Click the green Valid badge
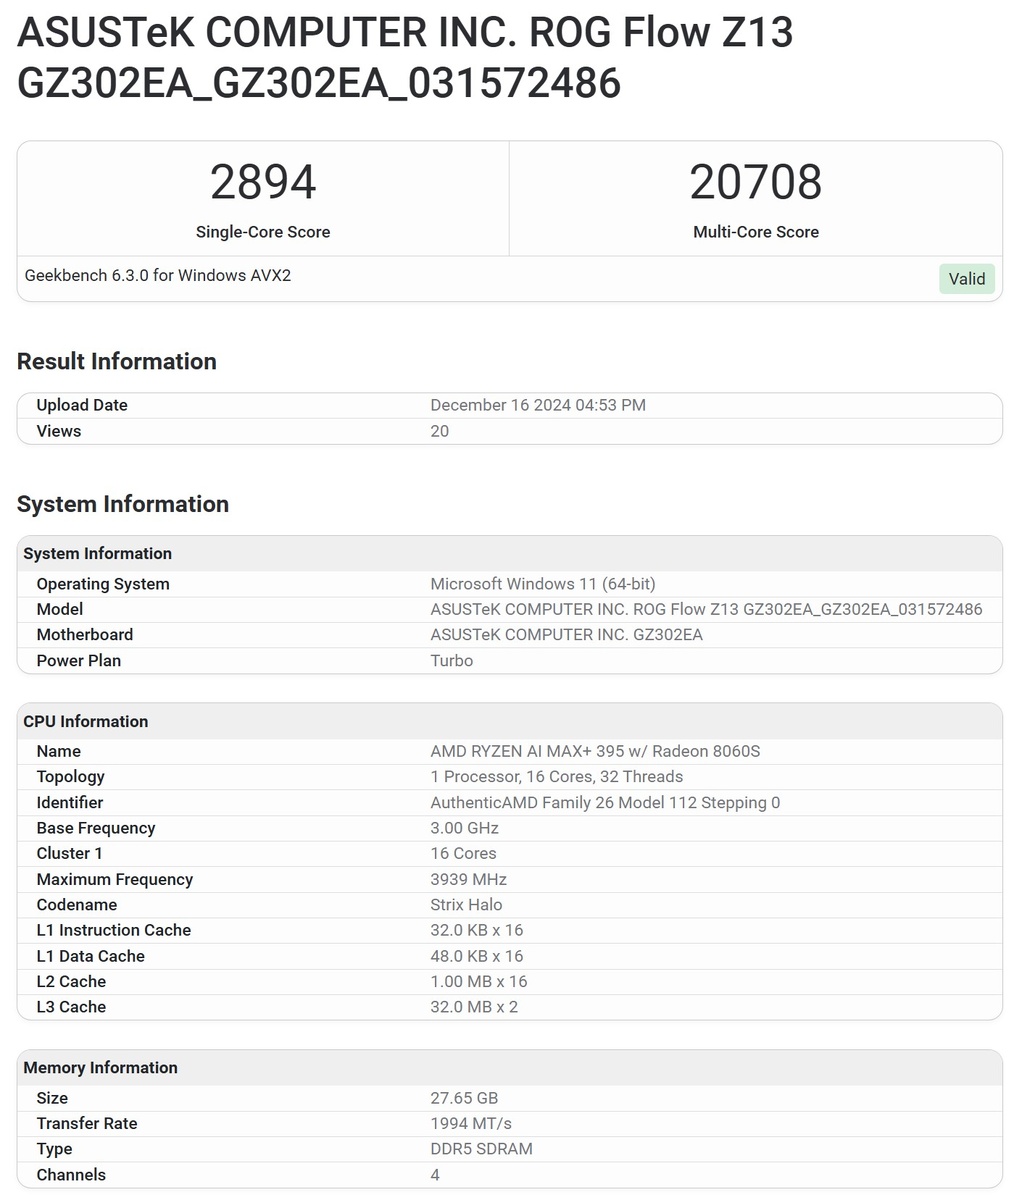 coord(965,278)
